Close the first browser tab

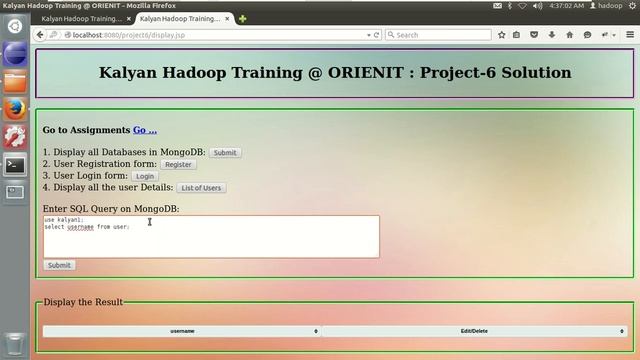coord(129,19)
